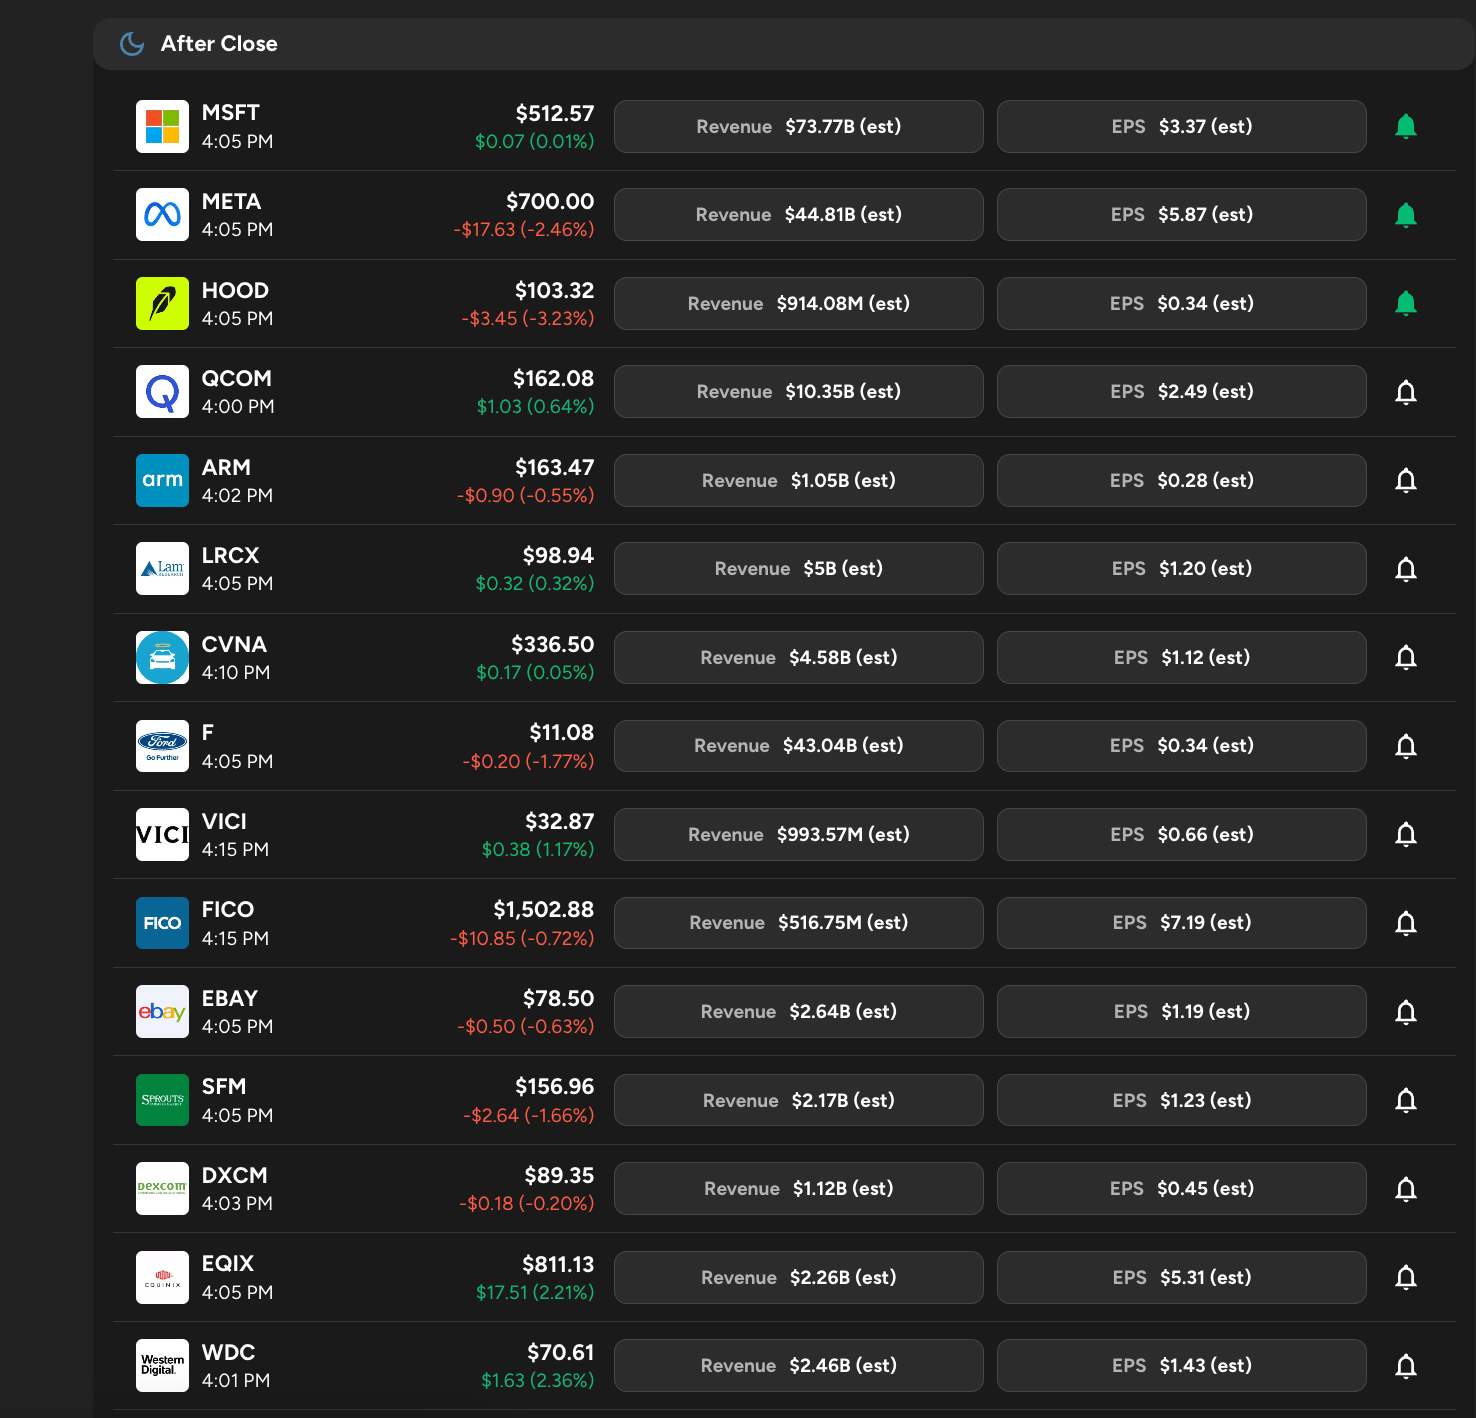The height and width of the screenshot is (1418, 1476).
Task: Click META share price $700.00
Action: click(x=550, y=202)
